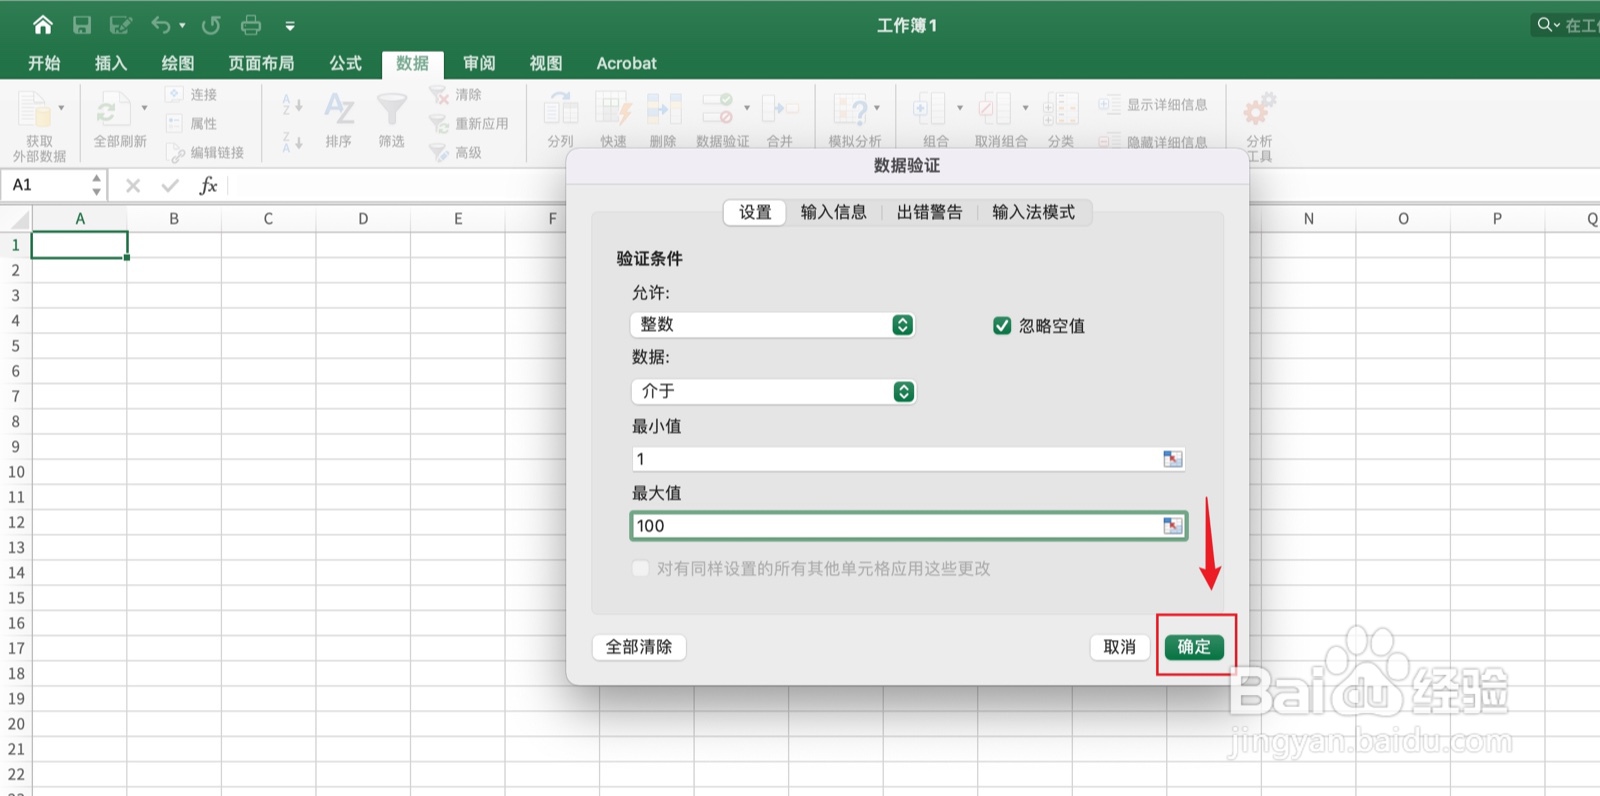The width and height of the screenshot is (1600, 796).
Task: Click the 重新应用 filter item
Action: coord(469,123)
